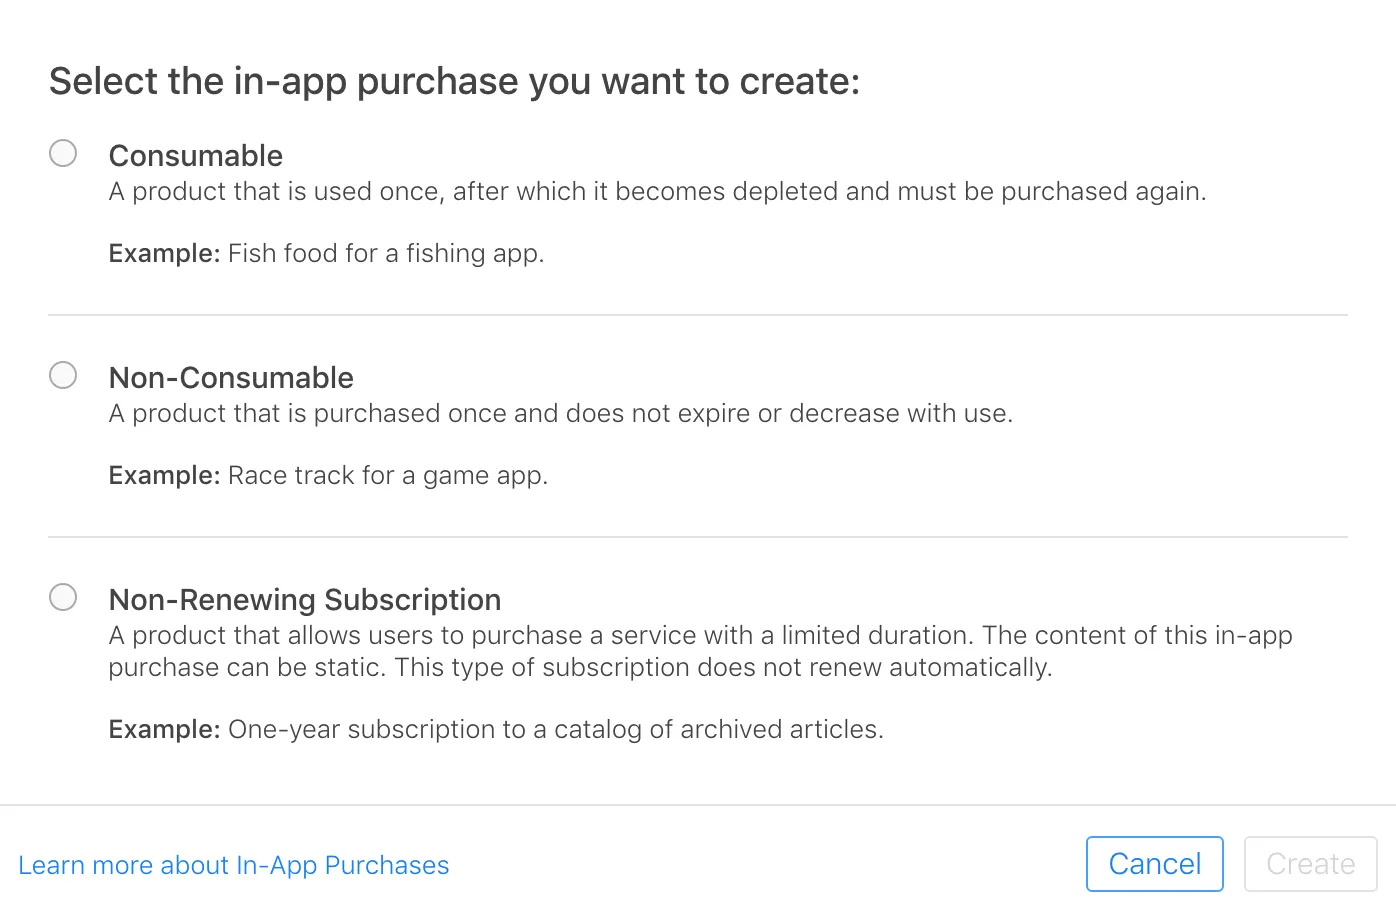Choose the Non-Consumable radio option
Image resolution: width=1396 pixels, height=920 pixels.
click(63, 375)
